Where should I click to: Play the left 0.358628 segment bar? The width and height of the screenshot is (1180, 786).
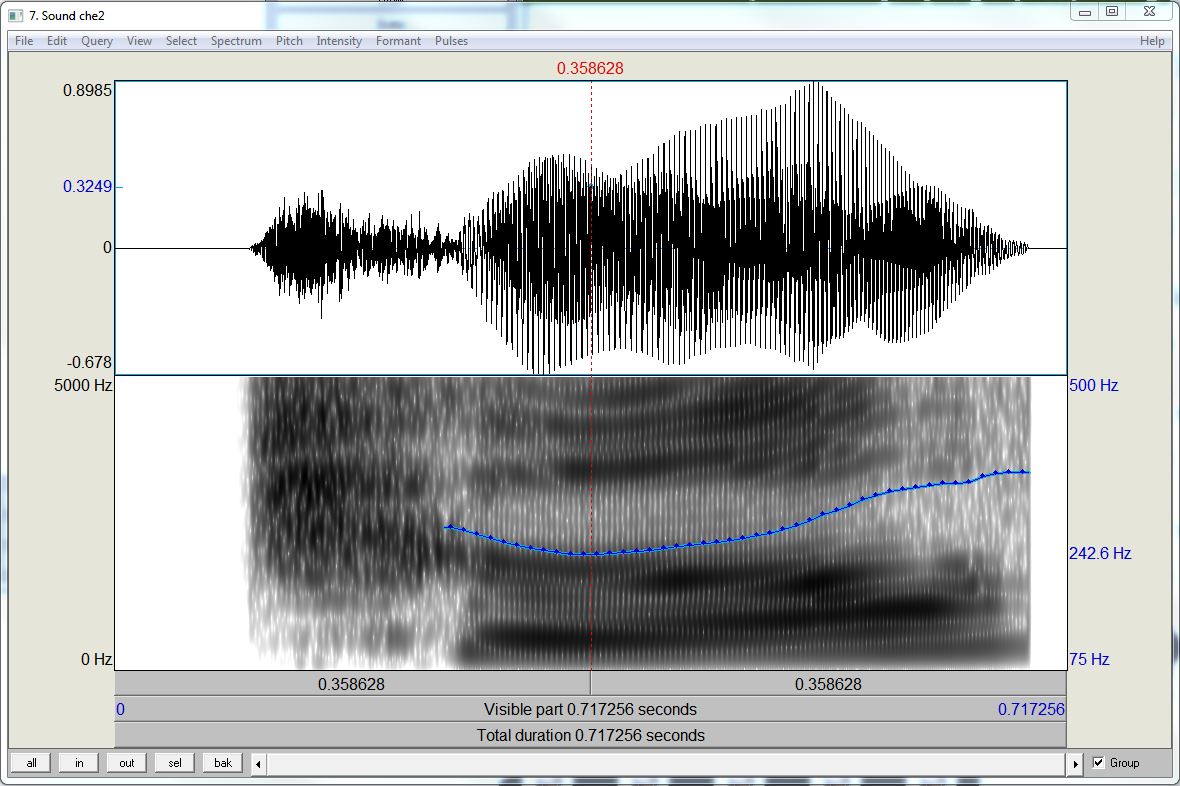(x=352, y=684)
